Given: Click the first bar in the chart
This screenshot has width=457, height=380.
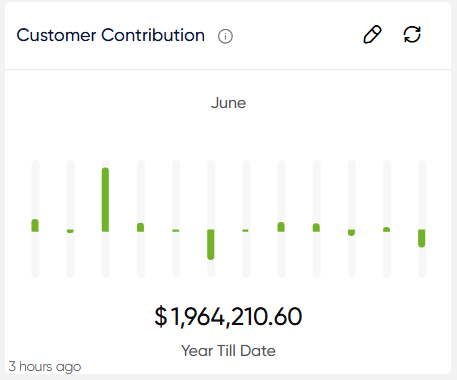Looking at the screenshot, I should (x=35, y=225).
